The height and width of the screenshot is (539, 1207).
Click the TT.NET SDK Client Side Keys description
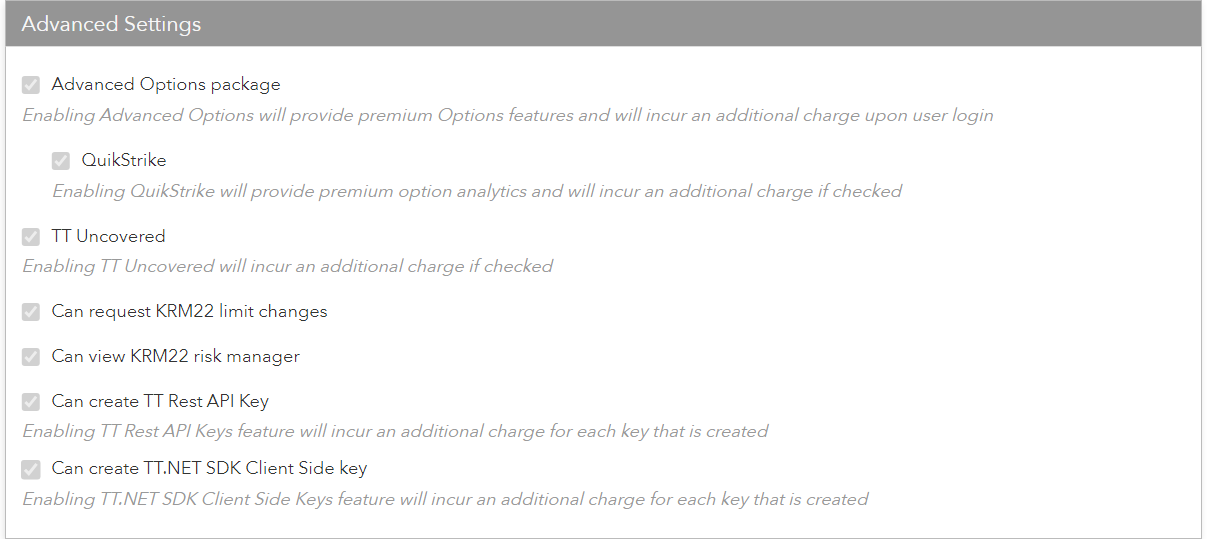coord(445,498)
